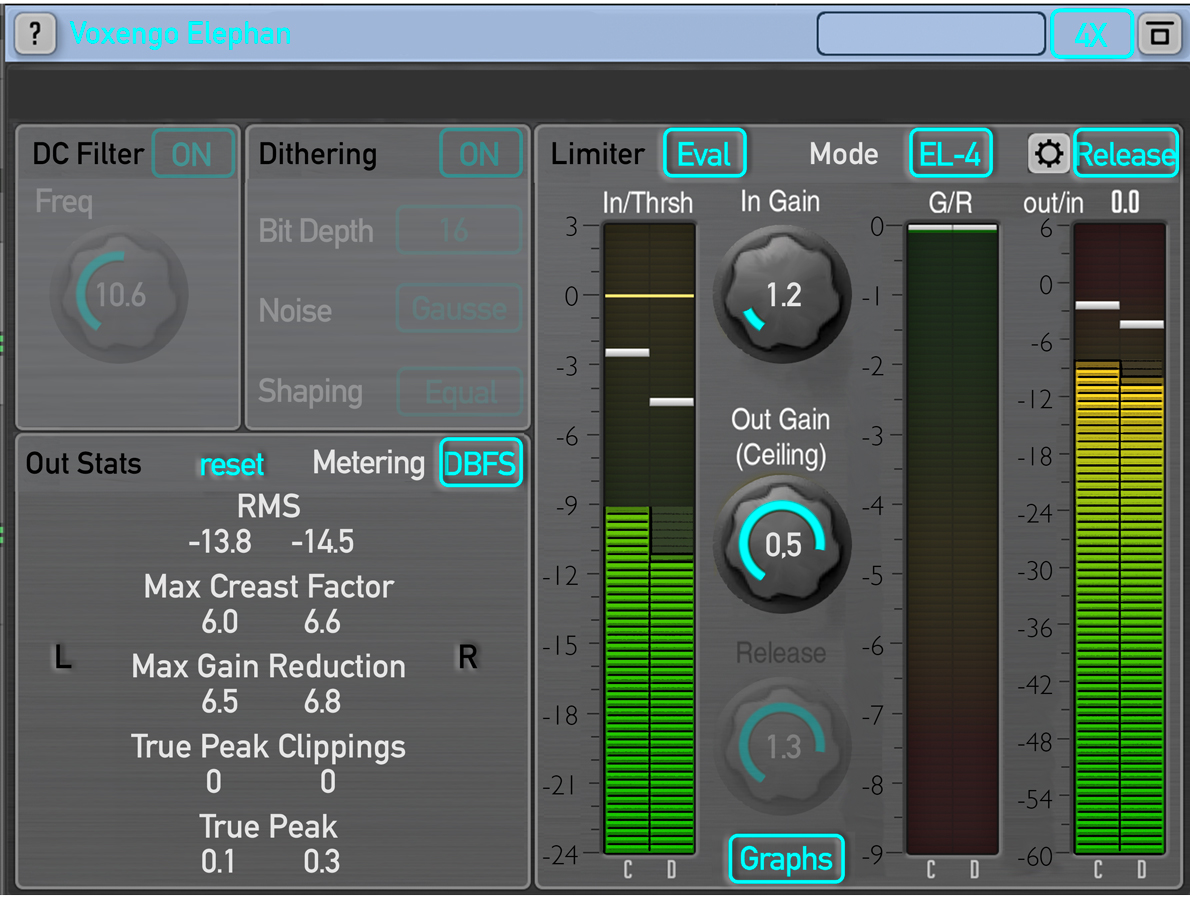Viewport: 1190px width, 897px height.
Task: Open limiter settings gear icon
Action: click(x=1049, y=154)
